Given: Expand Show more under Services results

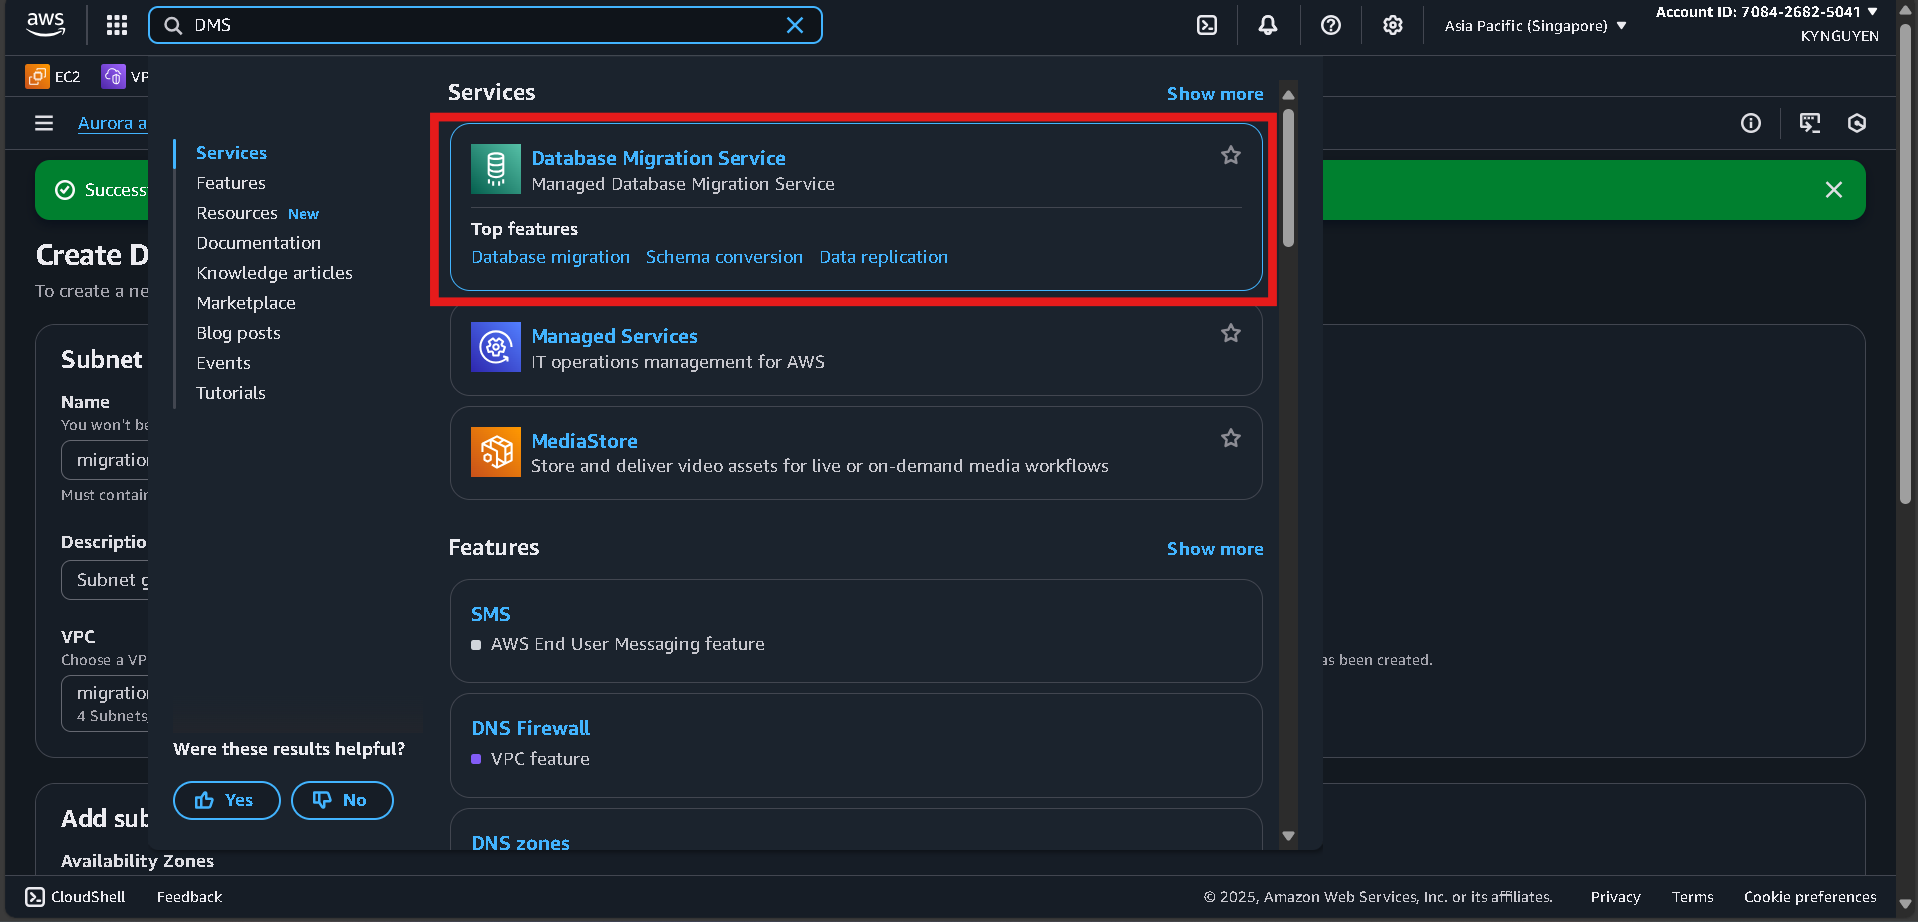Looking at the screenshot, I should (x=1214, y=93).
